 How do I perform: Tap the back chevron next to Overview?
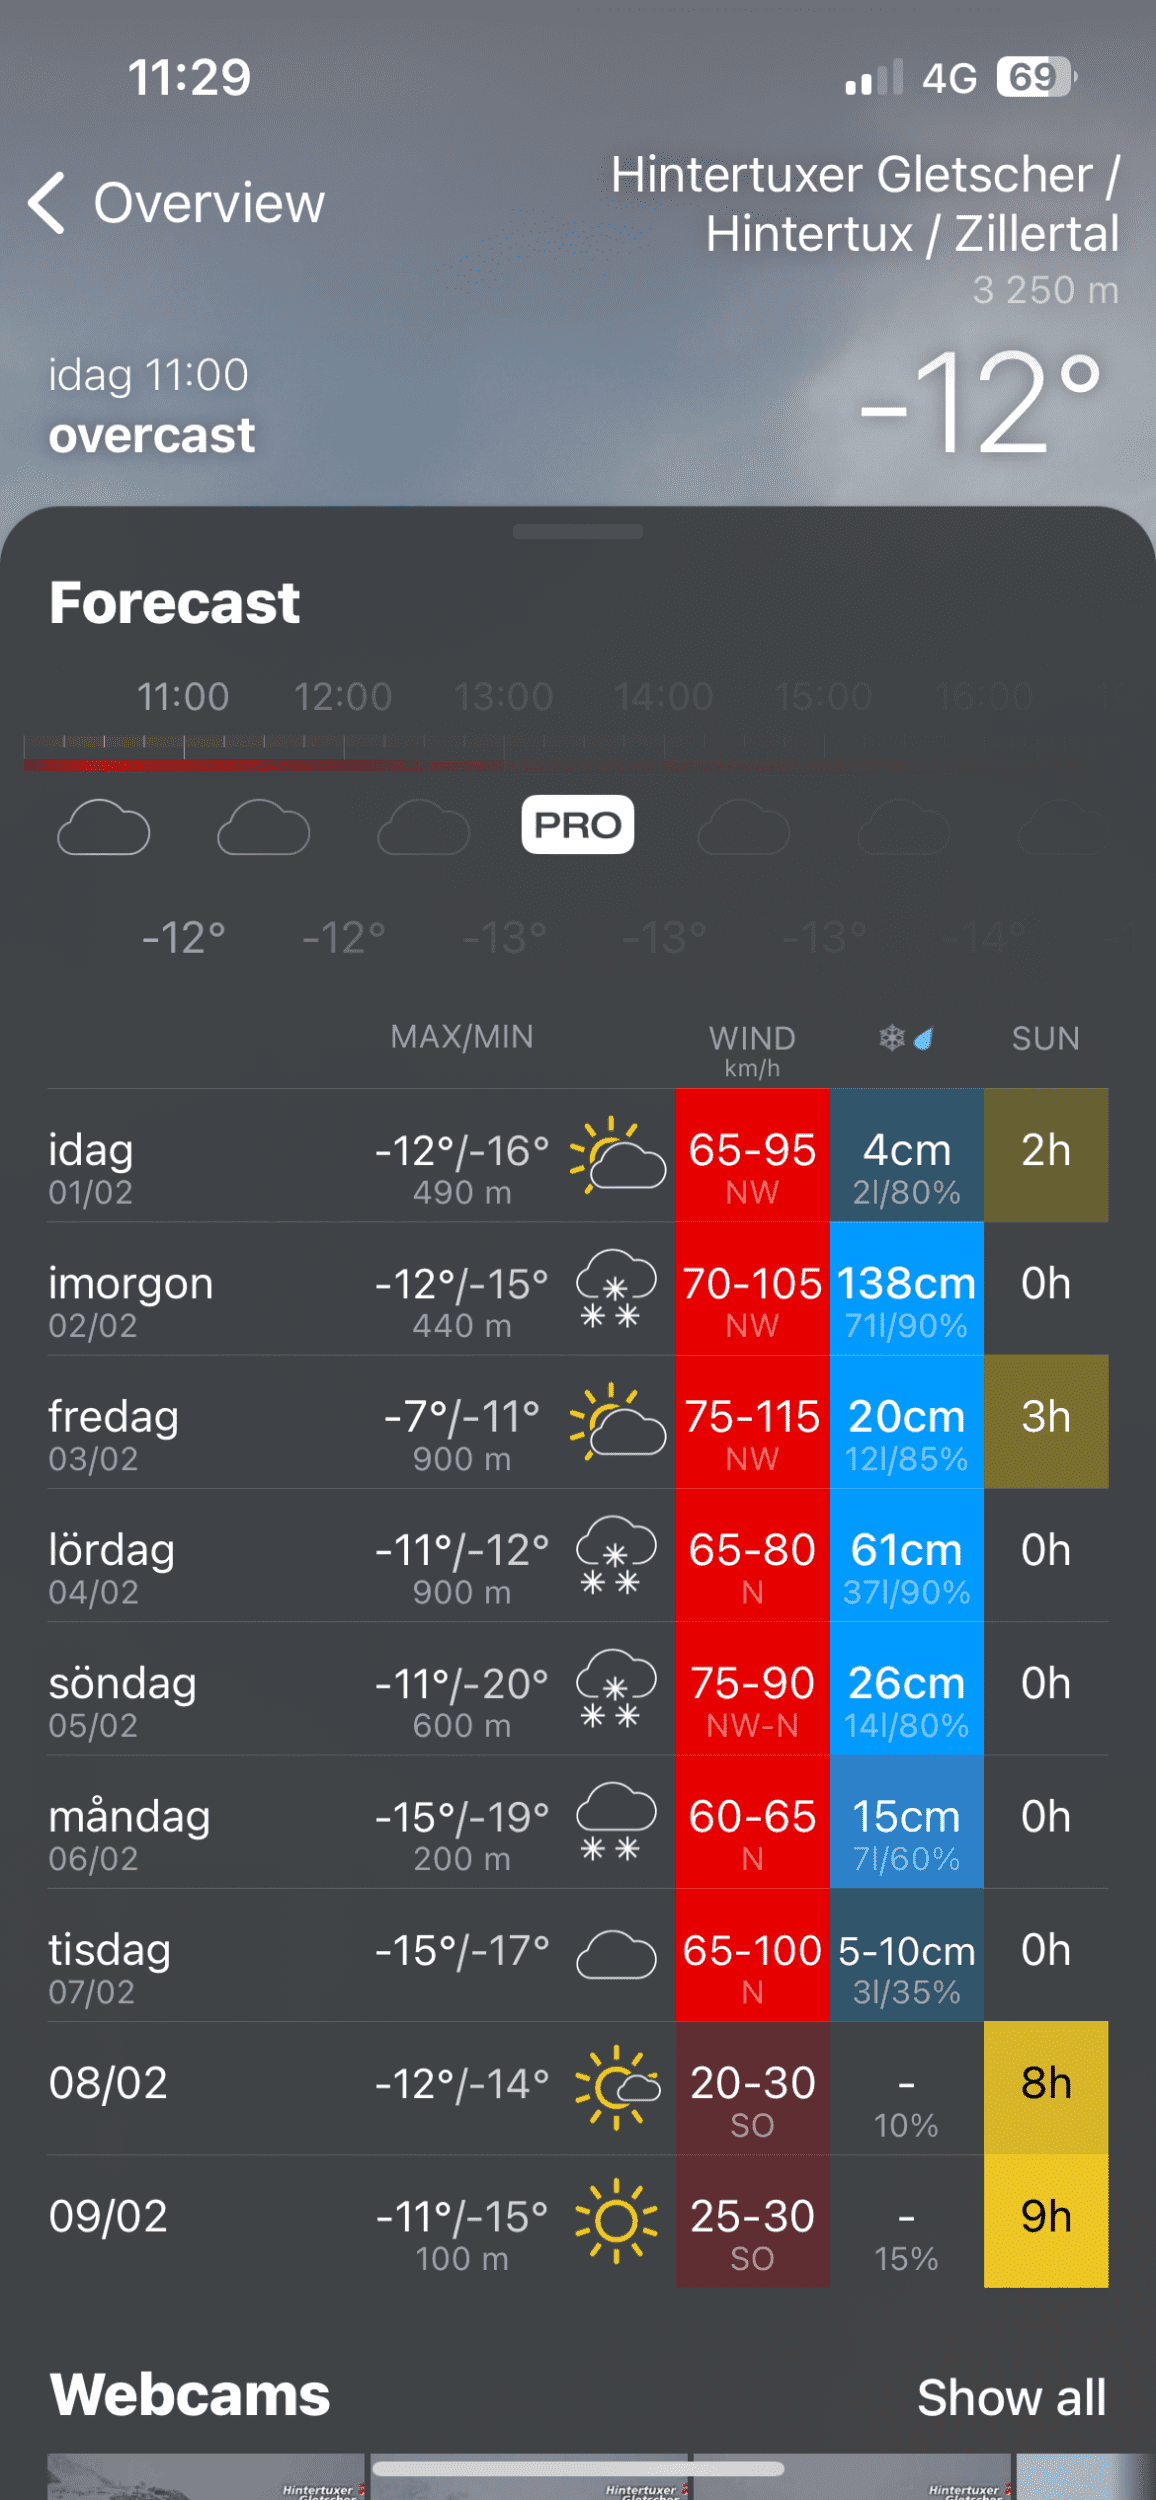click(x=47, y=203)
